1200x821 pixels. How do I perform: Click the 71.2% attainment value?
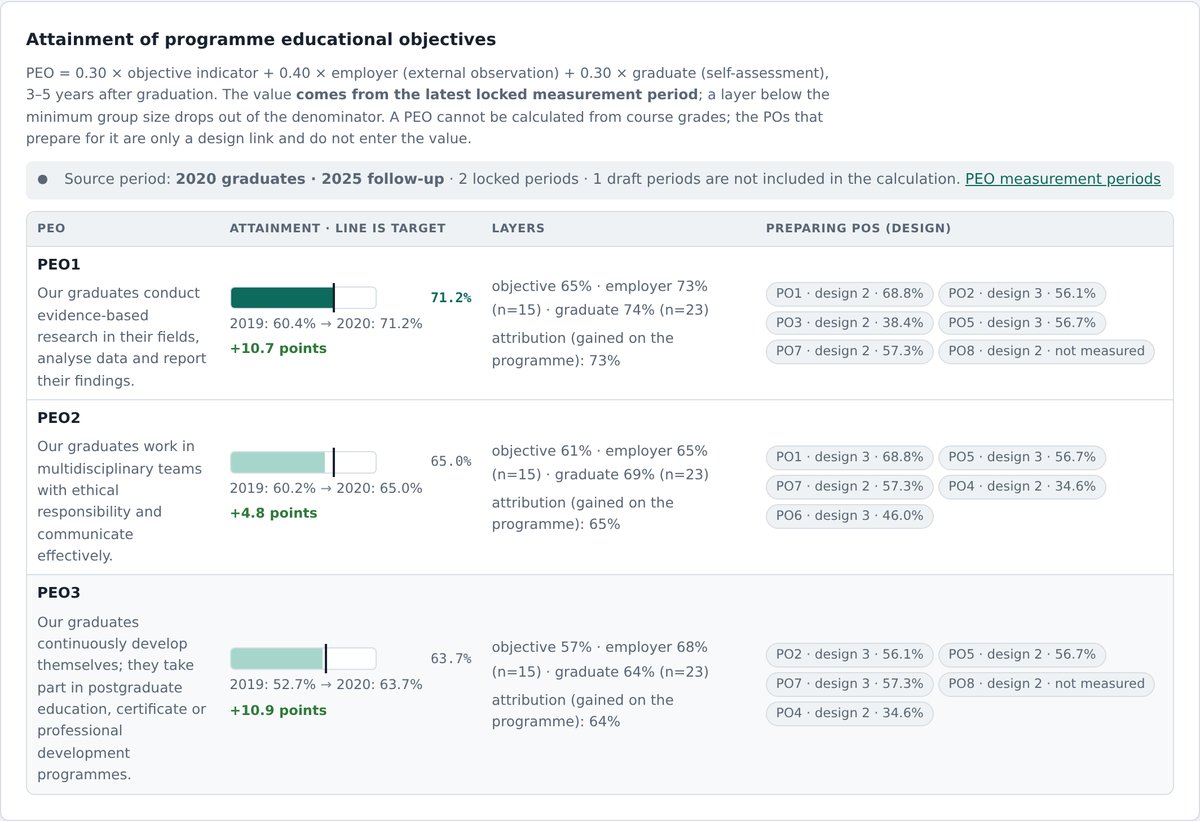pos(451,298)
